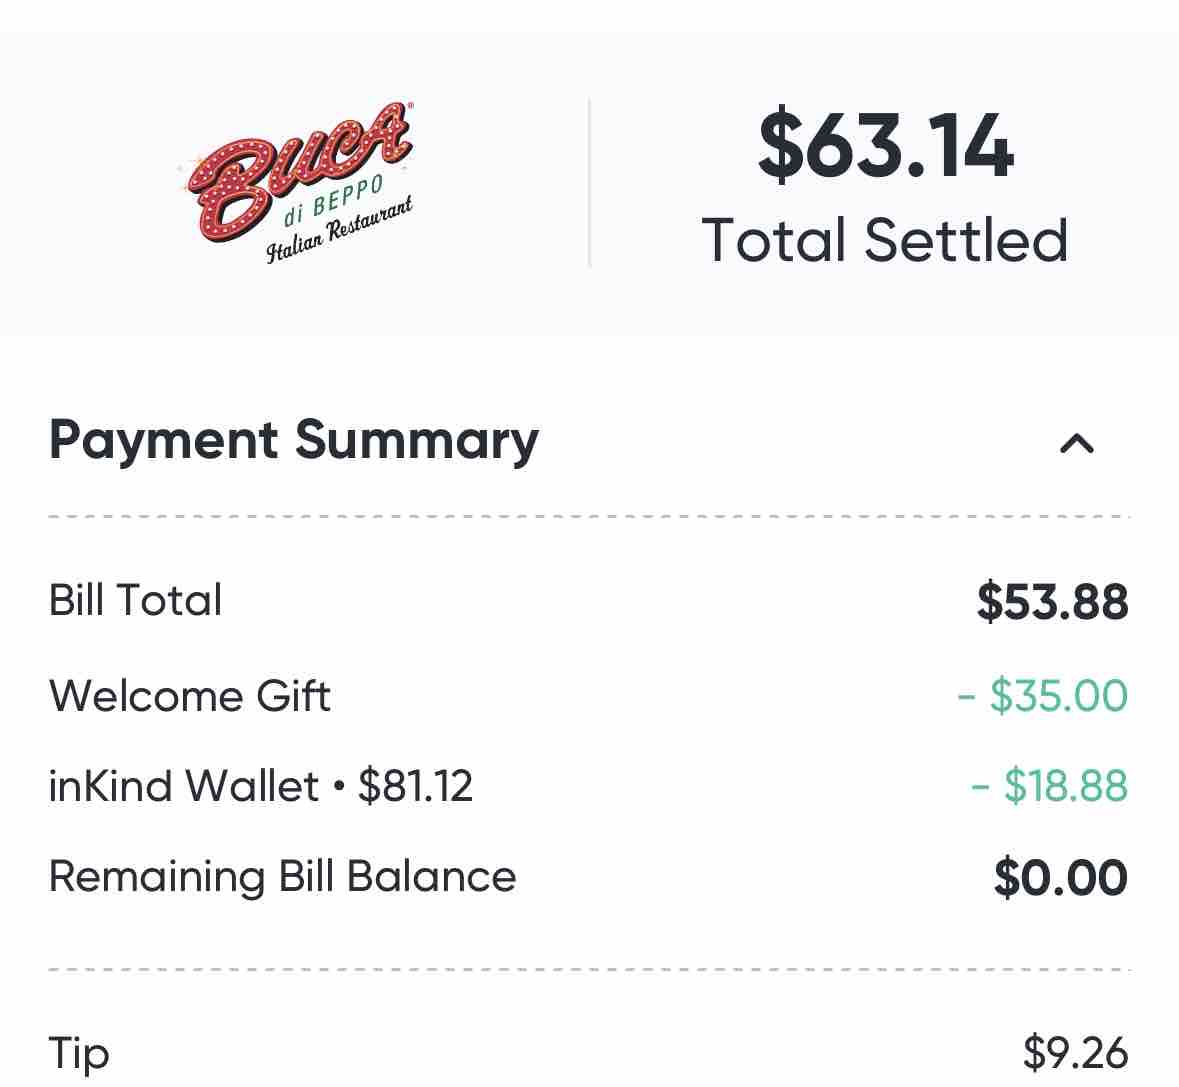This screenshot has width=1179, height=1087.
Task: Click the Total Settled label
Action: pos(885,241)
